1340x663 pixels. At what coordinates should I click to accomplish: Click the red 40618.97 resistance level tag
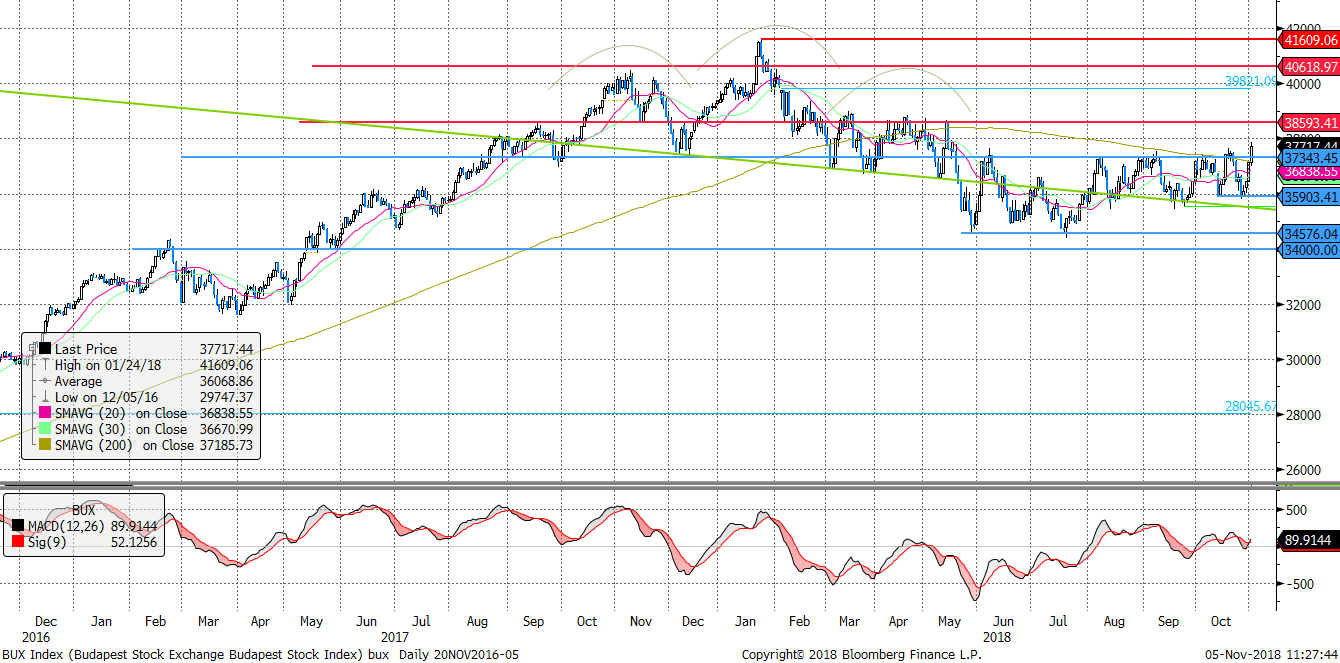[x=1310, y=66]
